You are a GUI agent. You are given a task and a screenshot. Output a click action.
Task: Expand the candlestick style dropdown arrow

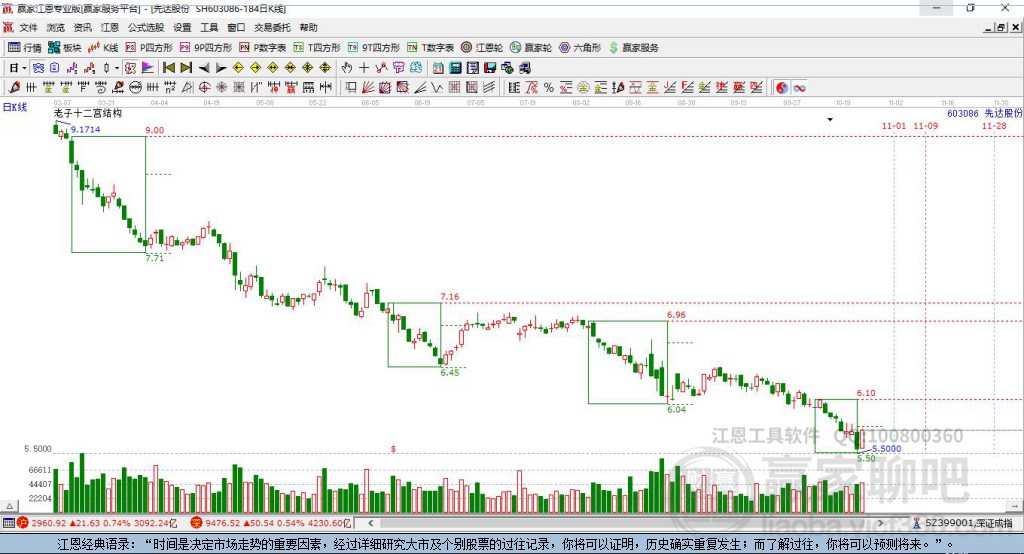(117, 68)
